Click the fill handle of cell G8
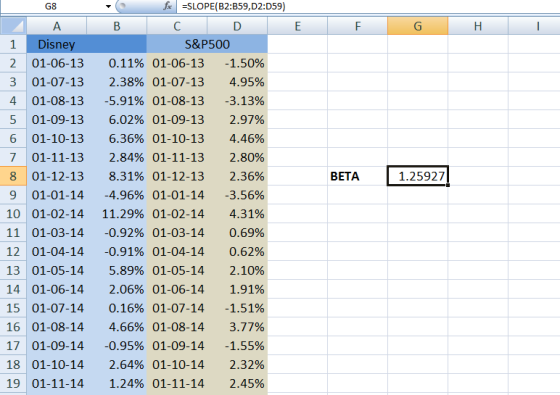The image size is (560, 395). click(448, 185)
